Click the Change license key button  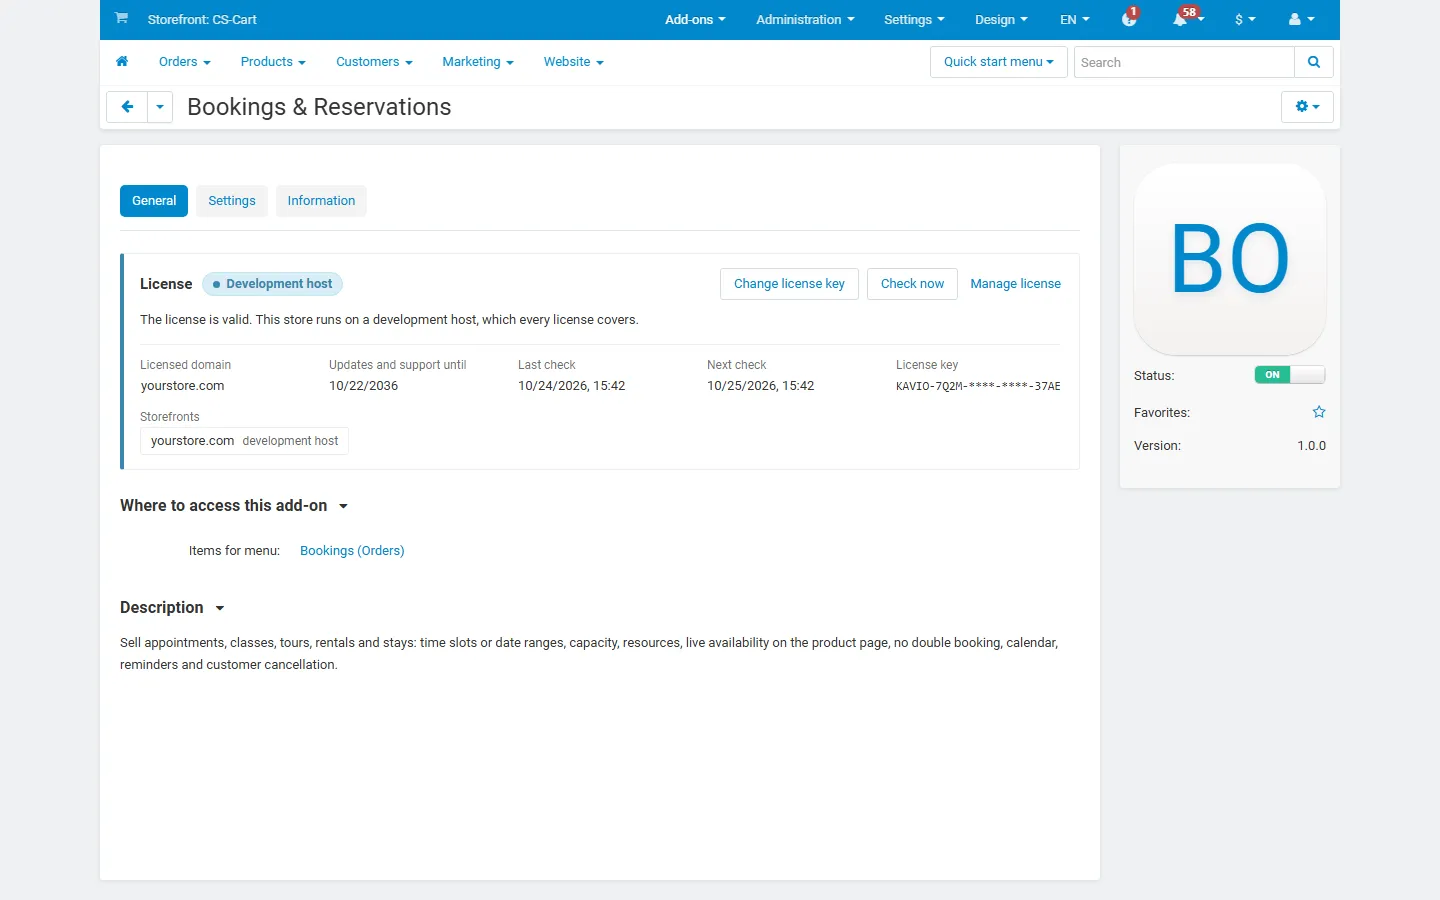tap(789, 284)
